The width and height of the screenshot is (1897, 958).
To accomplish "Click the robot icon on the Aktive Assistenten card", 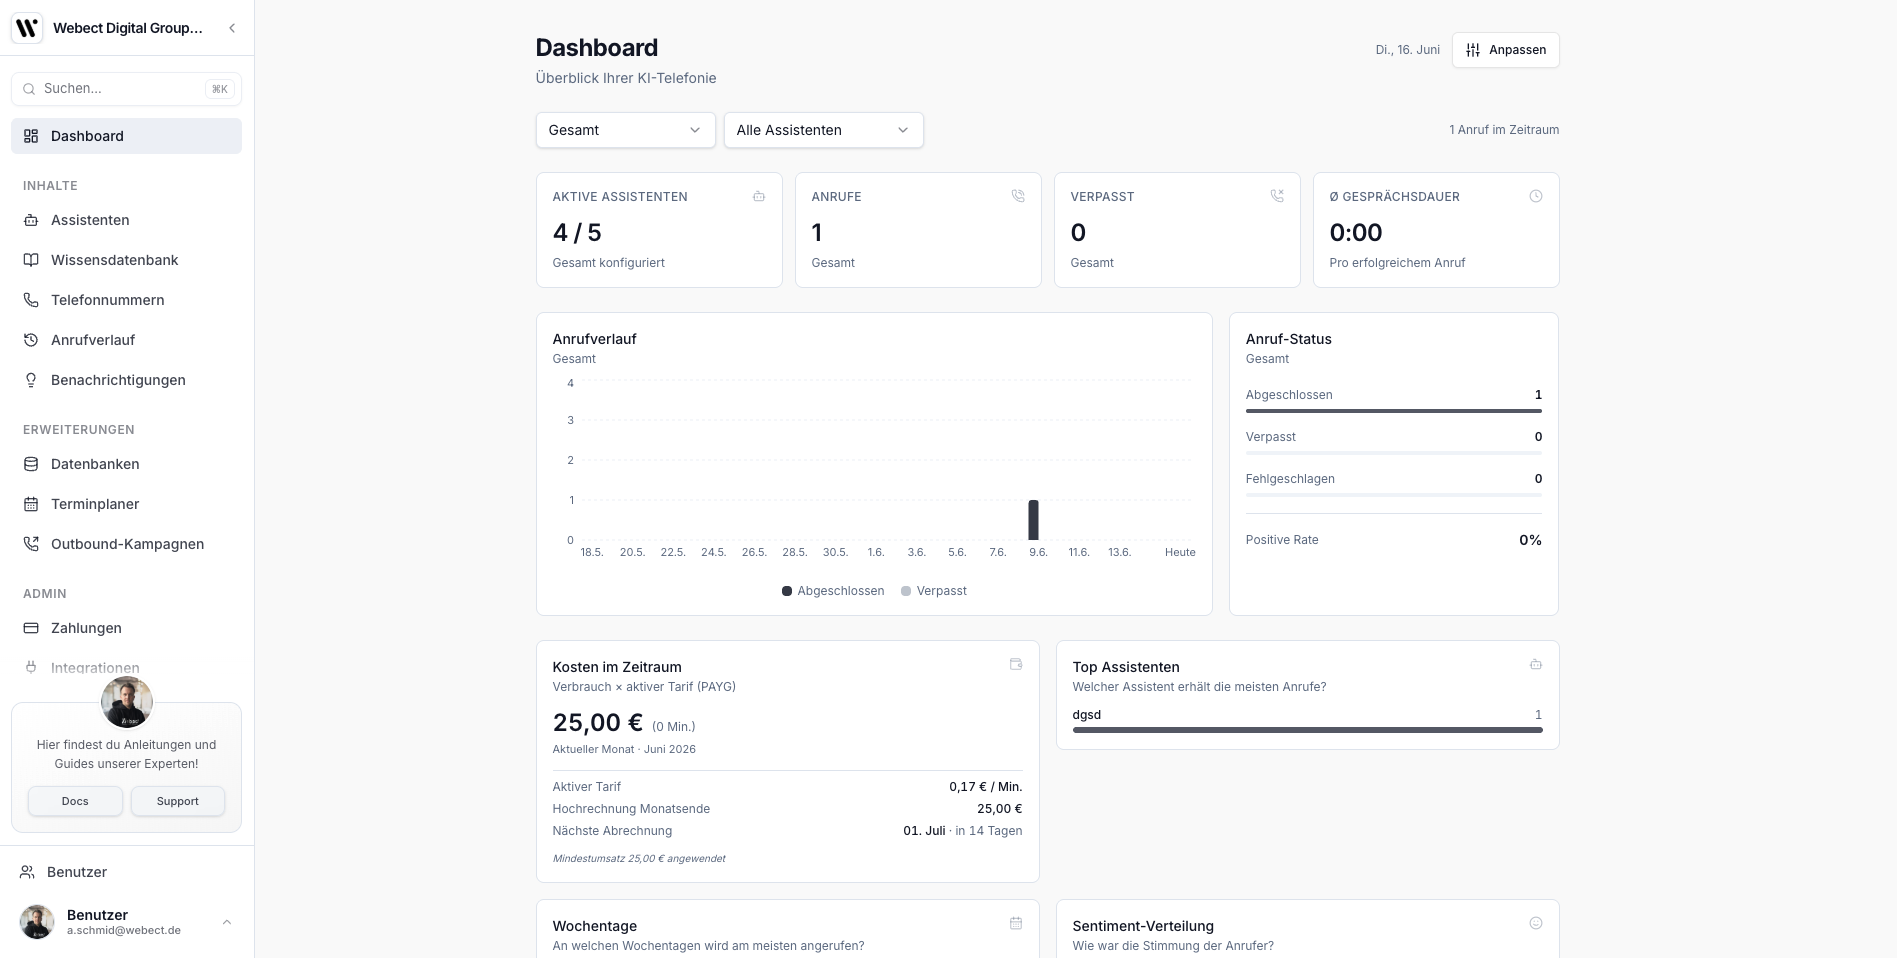I will tap(759, 196).
